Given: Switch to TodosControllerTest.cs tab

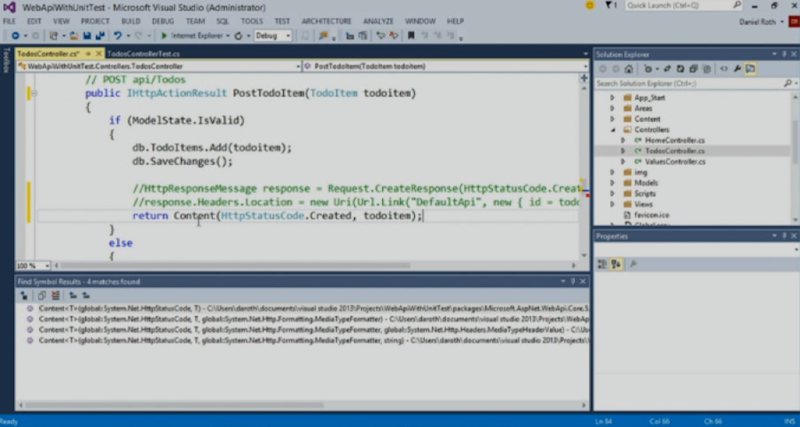Looking at the screenshot, I should click(x=143, y=54).
